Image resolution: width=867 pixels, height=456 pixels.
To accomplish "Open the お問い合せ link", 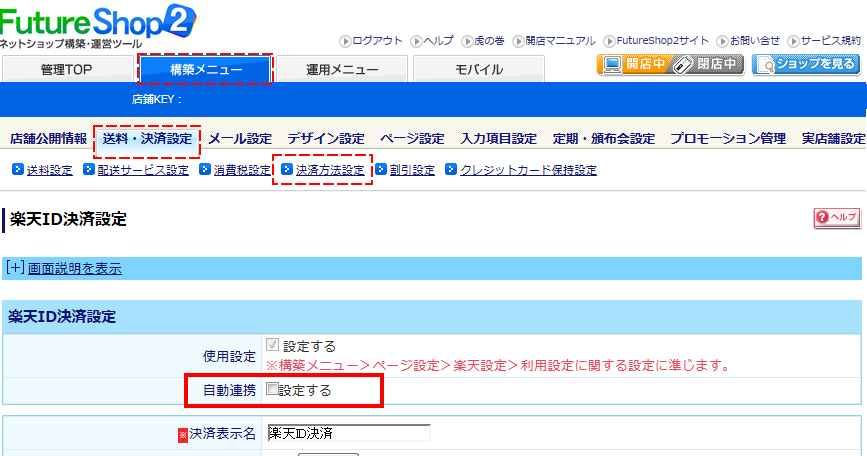I will [x=755, y=41].
